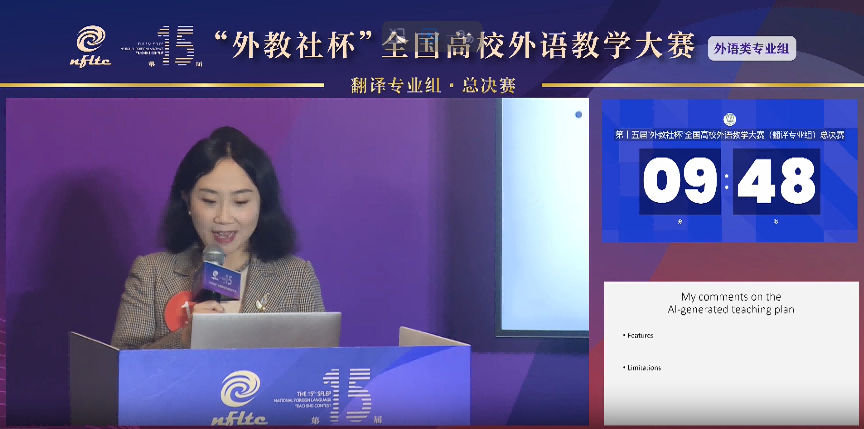Click the 翻译专业组·总决赛 subtitle
Image resolution: width=864 pixels, height=429 pixels.
coord(433,85)
